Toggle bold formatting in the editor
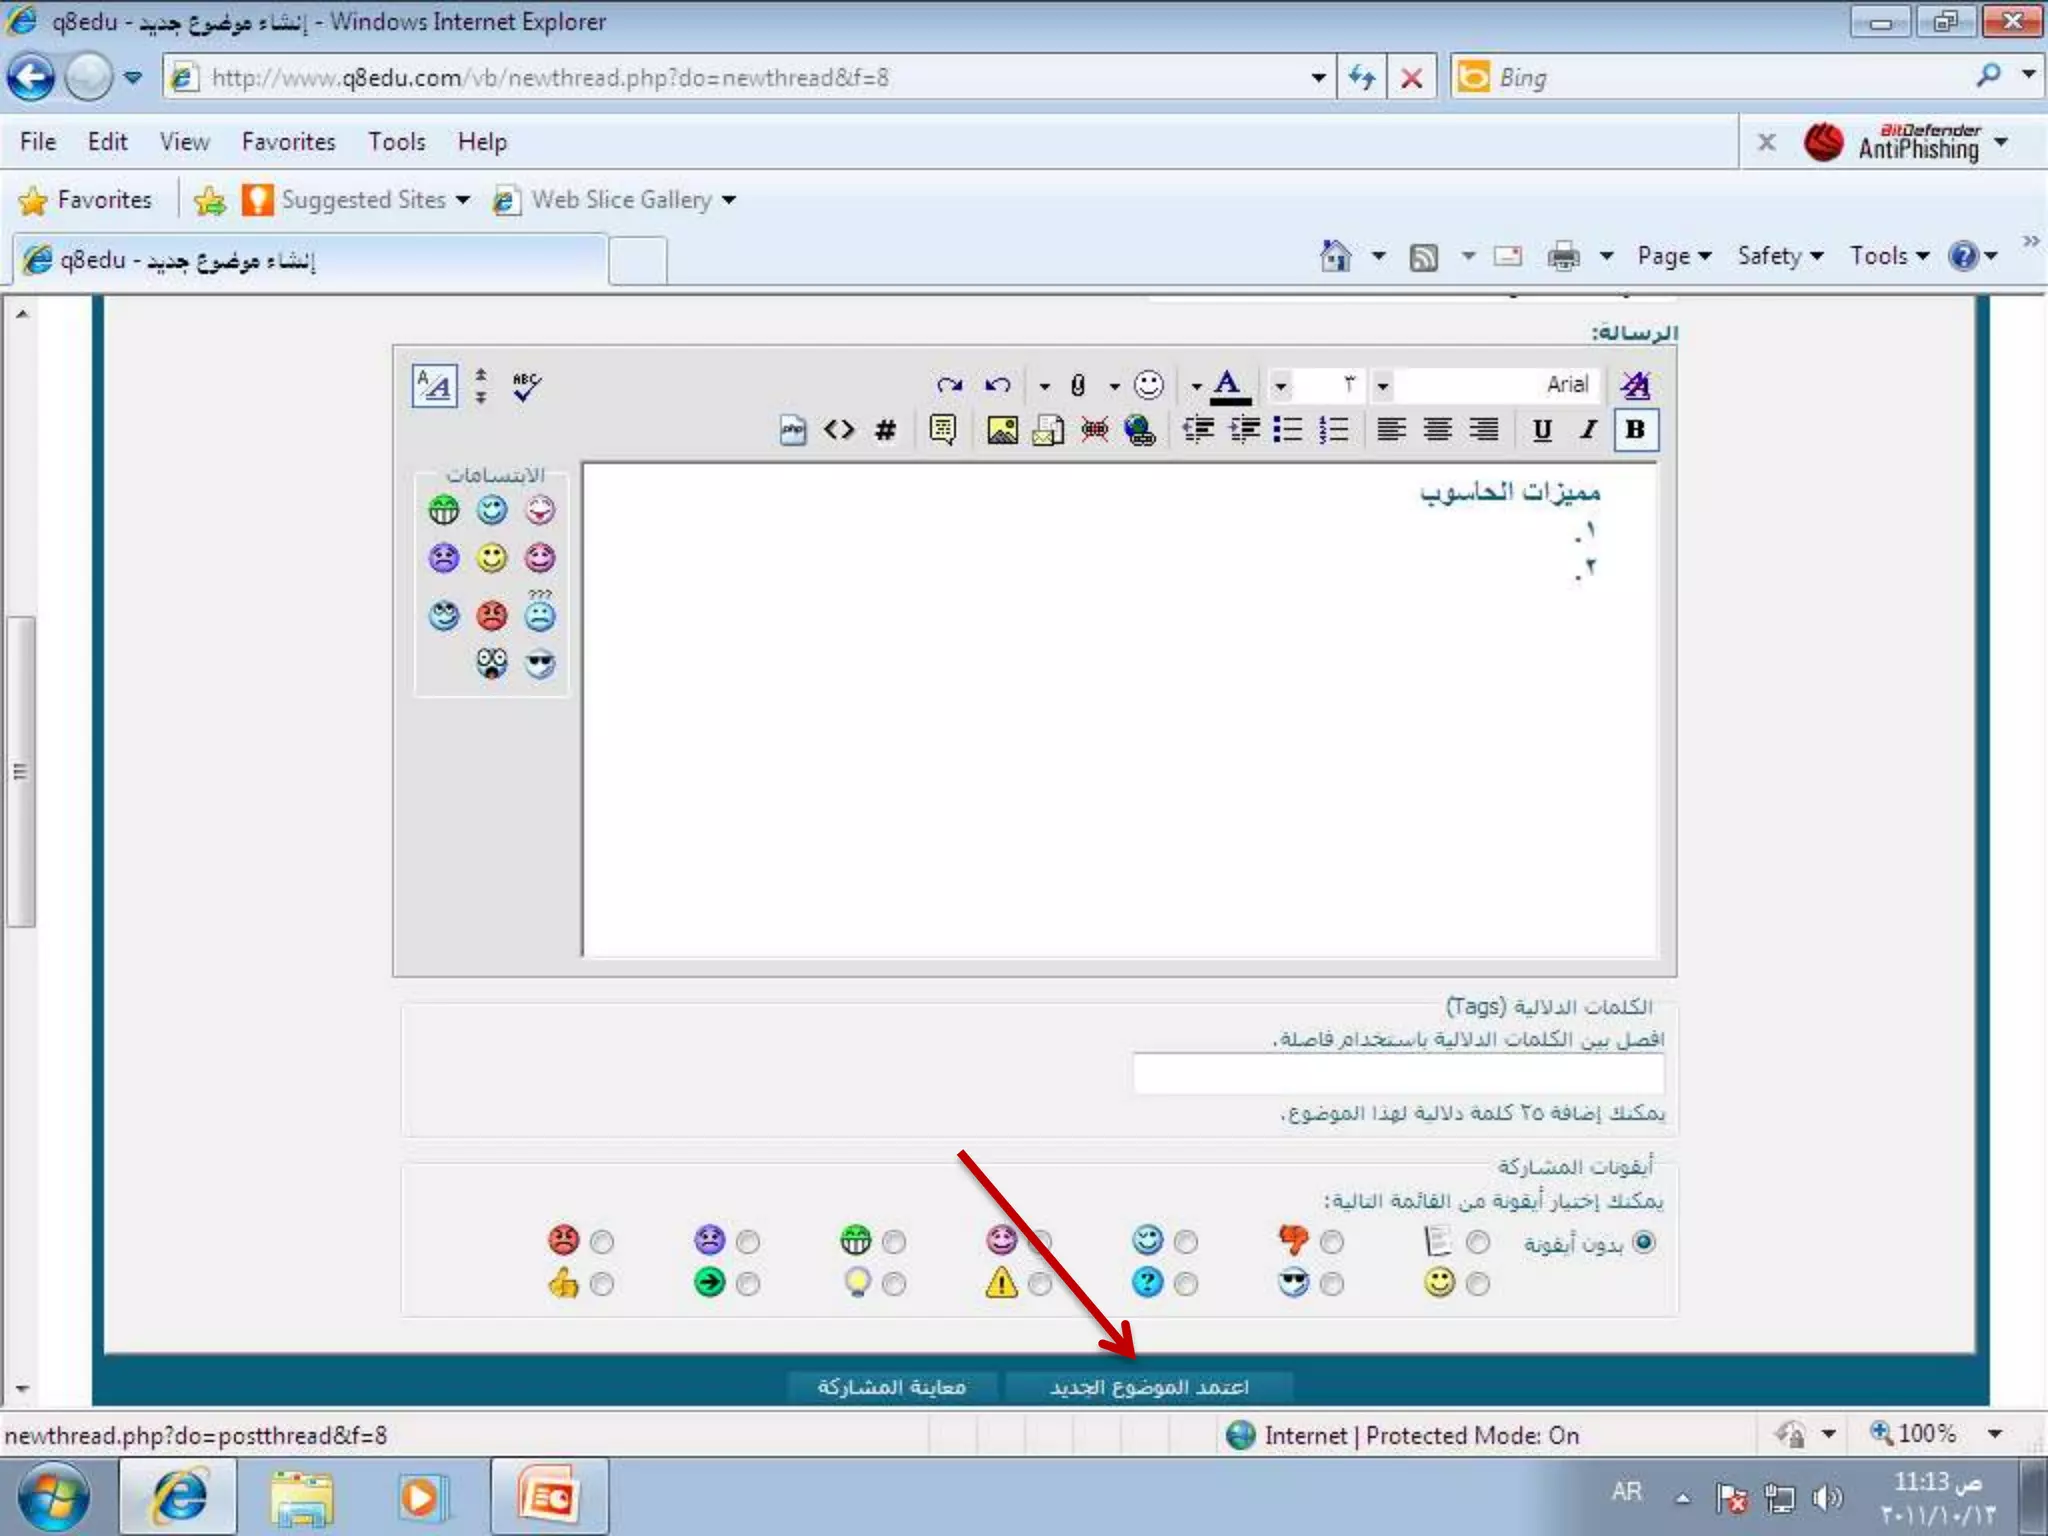The height and width of the screenshot is (1536, 2048). (x=1635, y=430)
